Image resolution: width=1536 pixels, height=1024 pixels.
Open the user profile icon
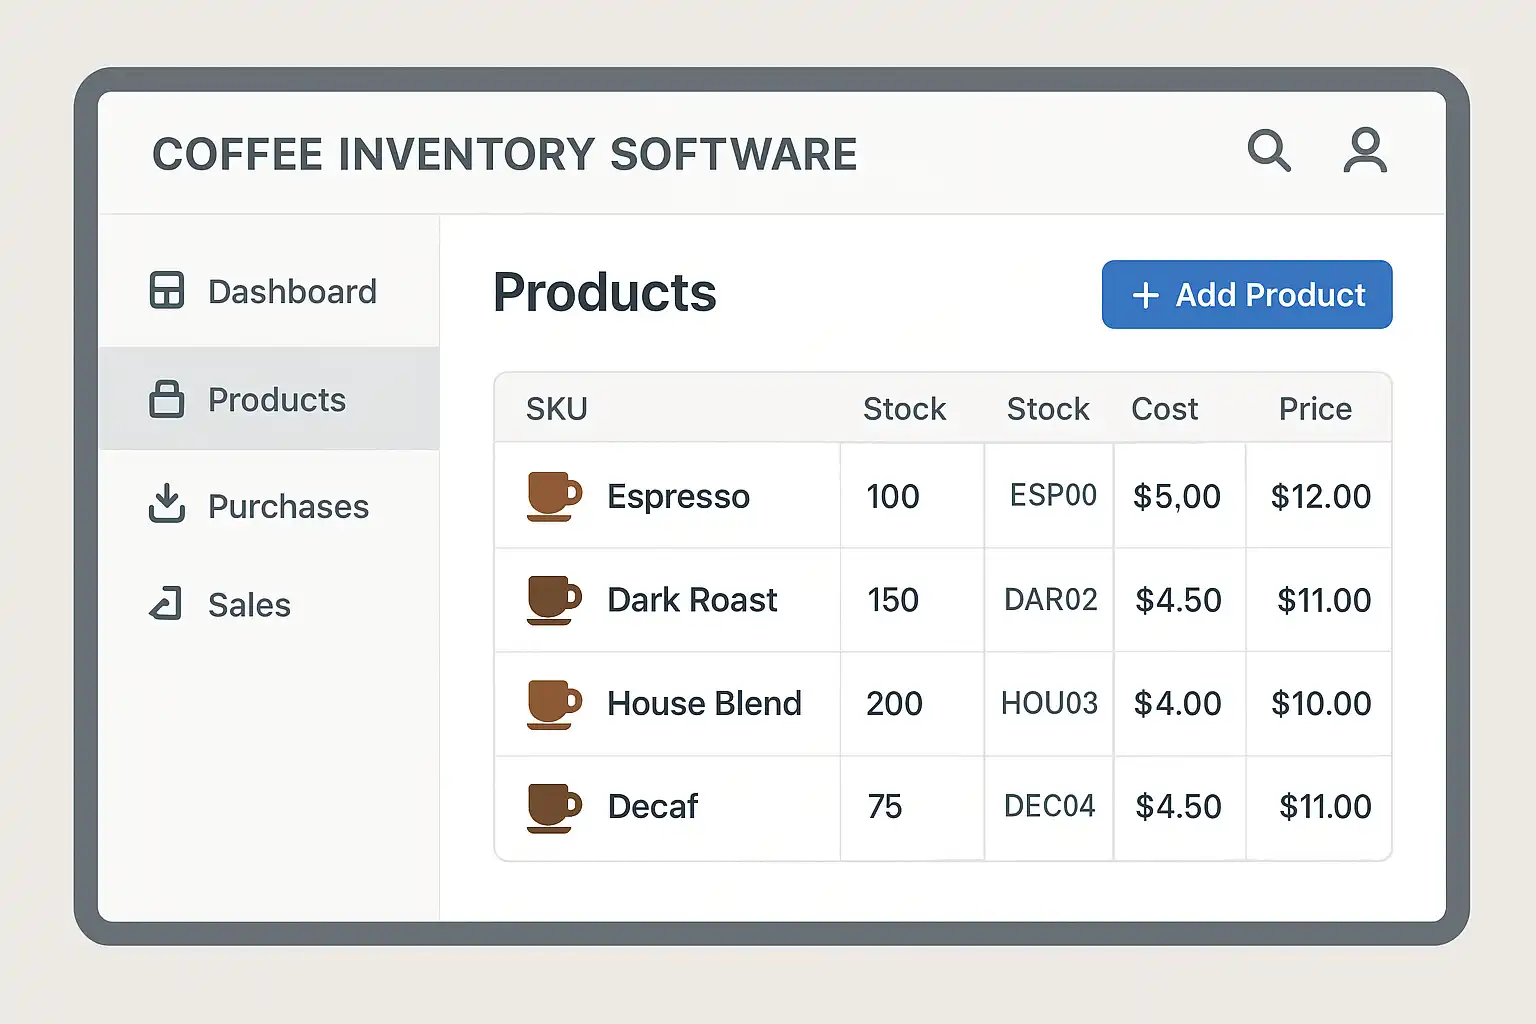coord(1364,151)
